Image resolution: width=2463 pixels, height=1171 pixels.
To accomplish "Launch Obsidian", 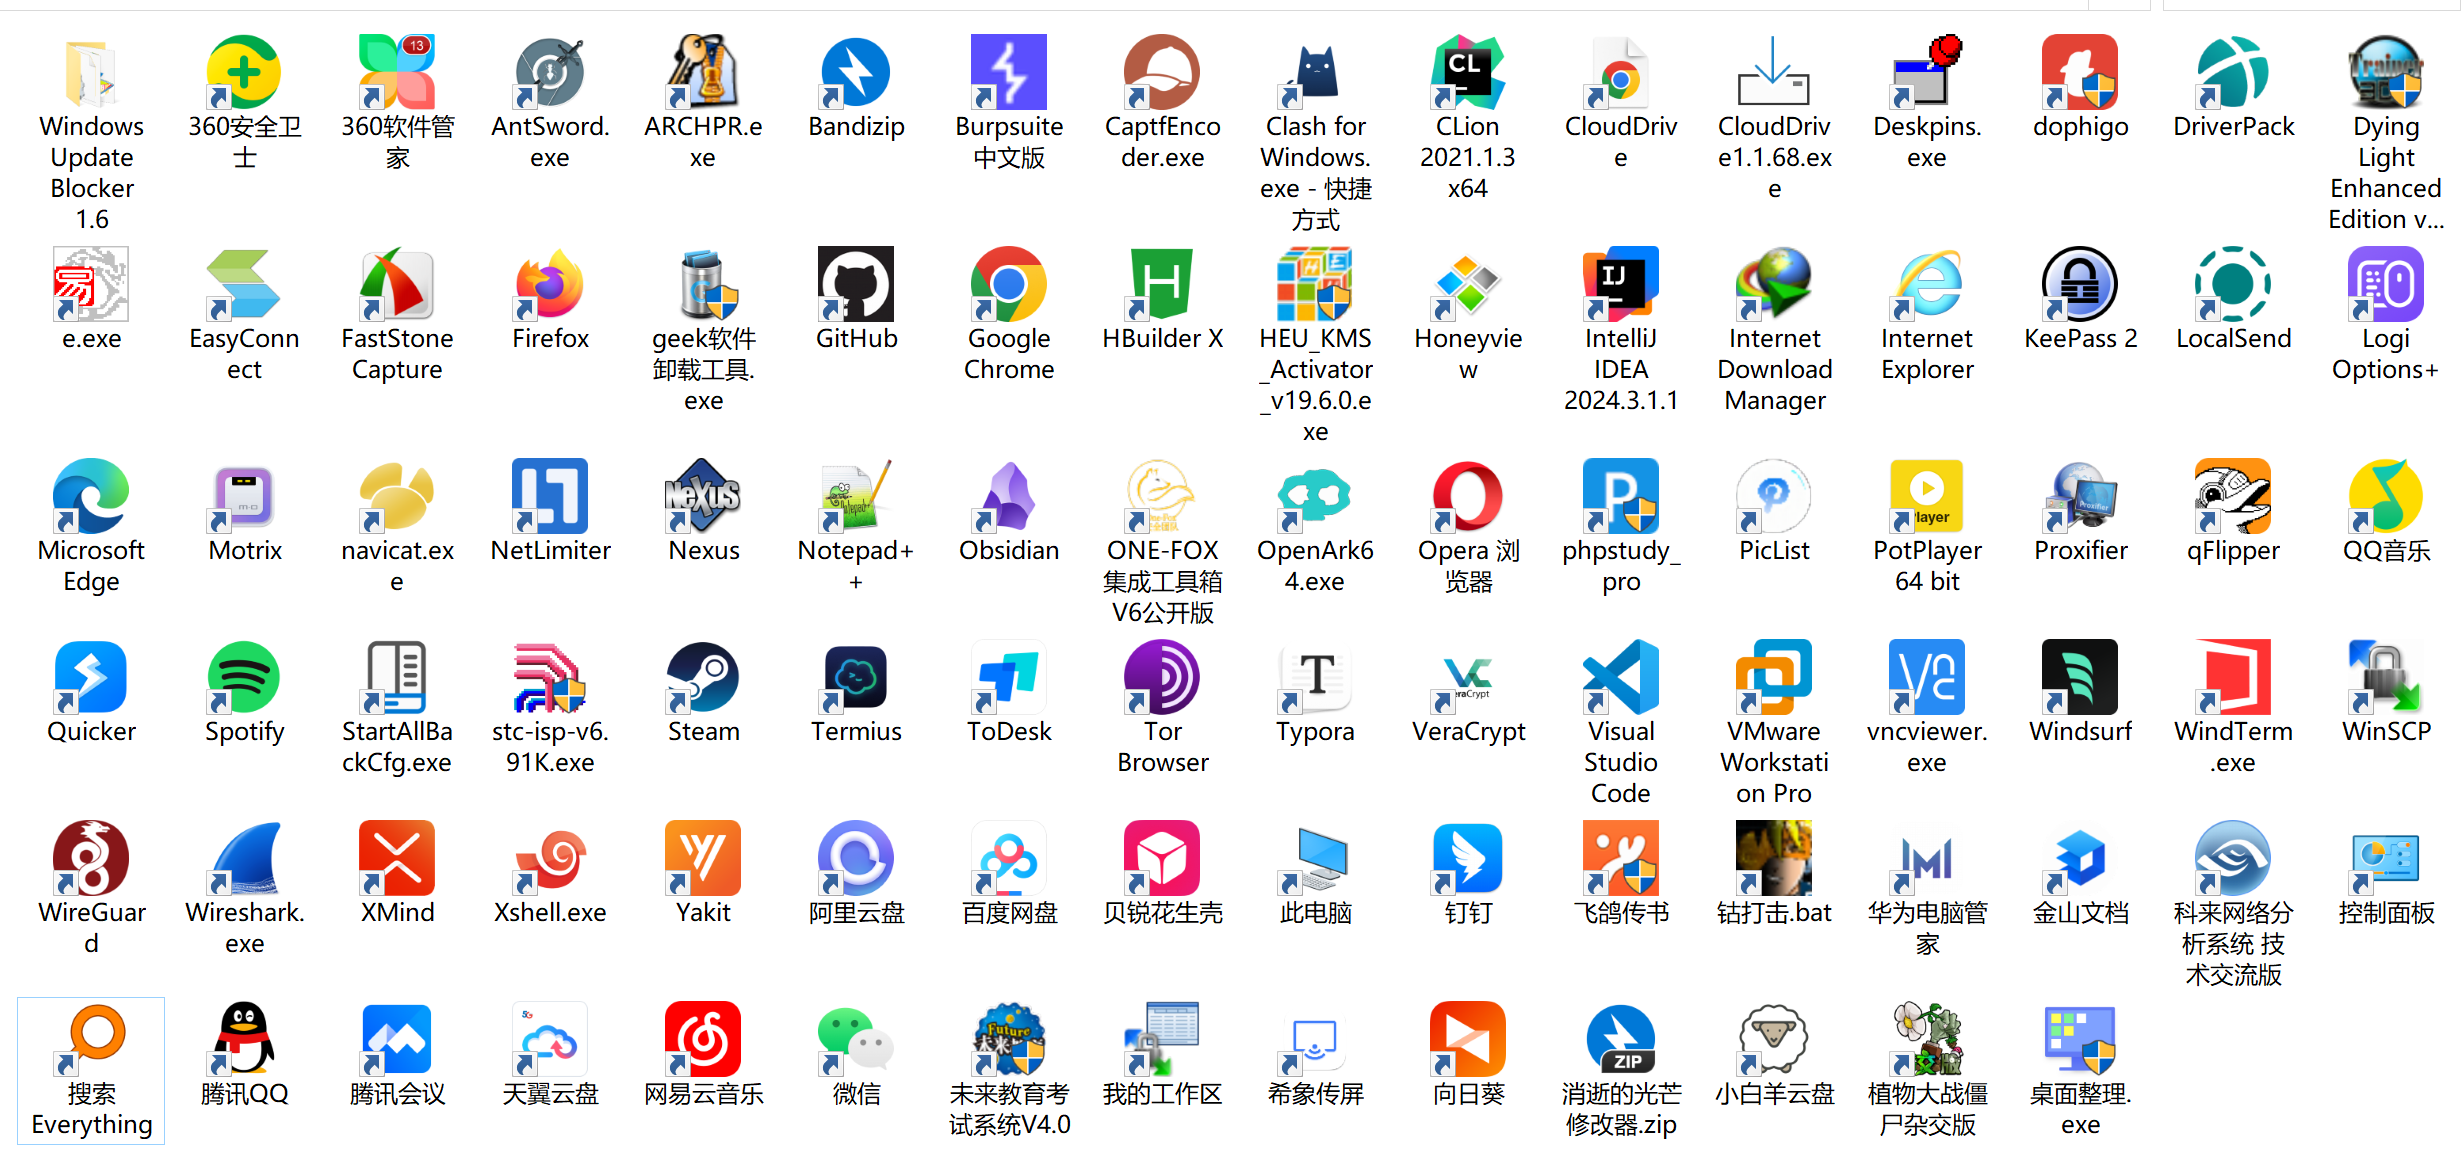I will [1009, 496].
